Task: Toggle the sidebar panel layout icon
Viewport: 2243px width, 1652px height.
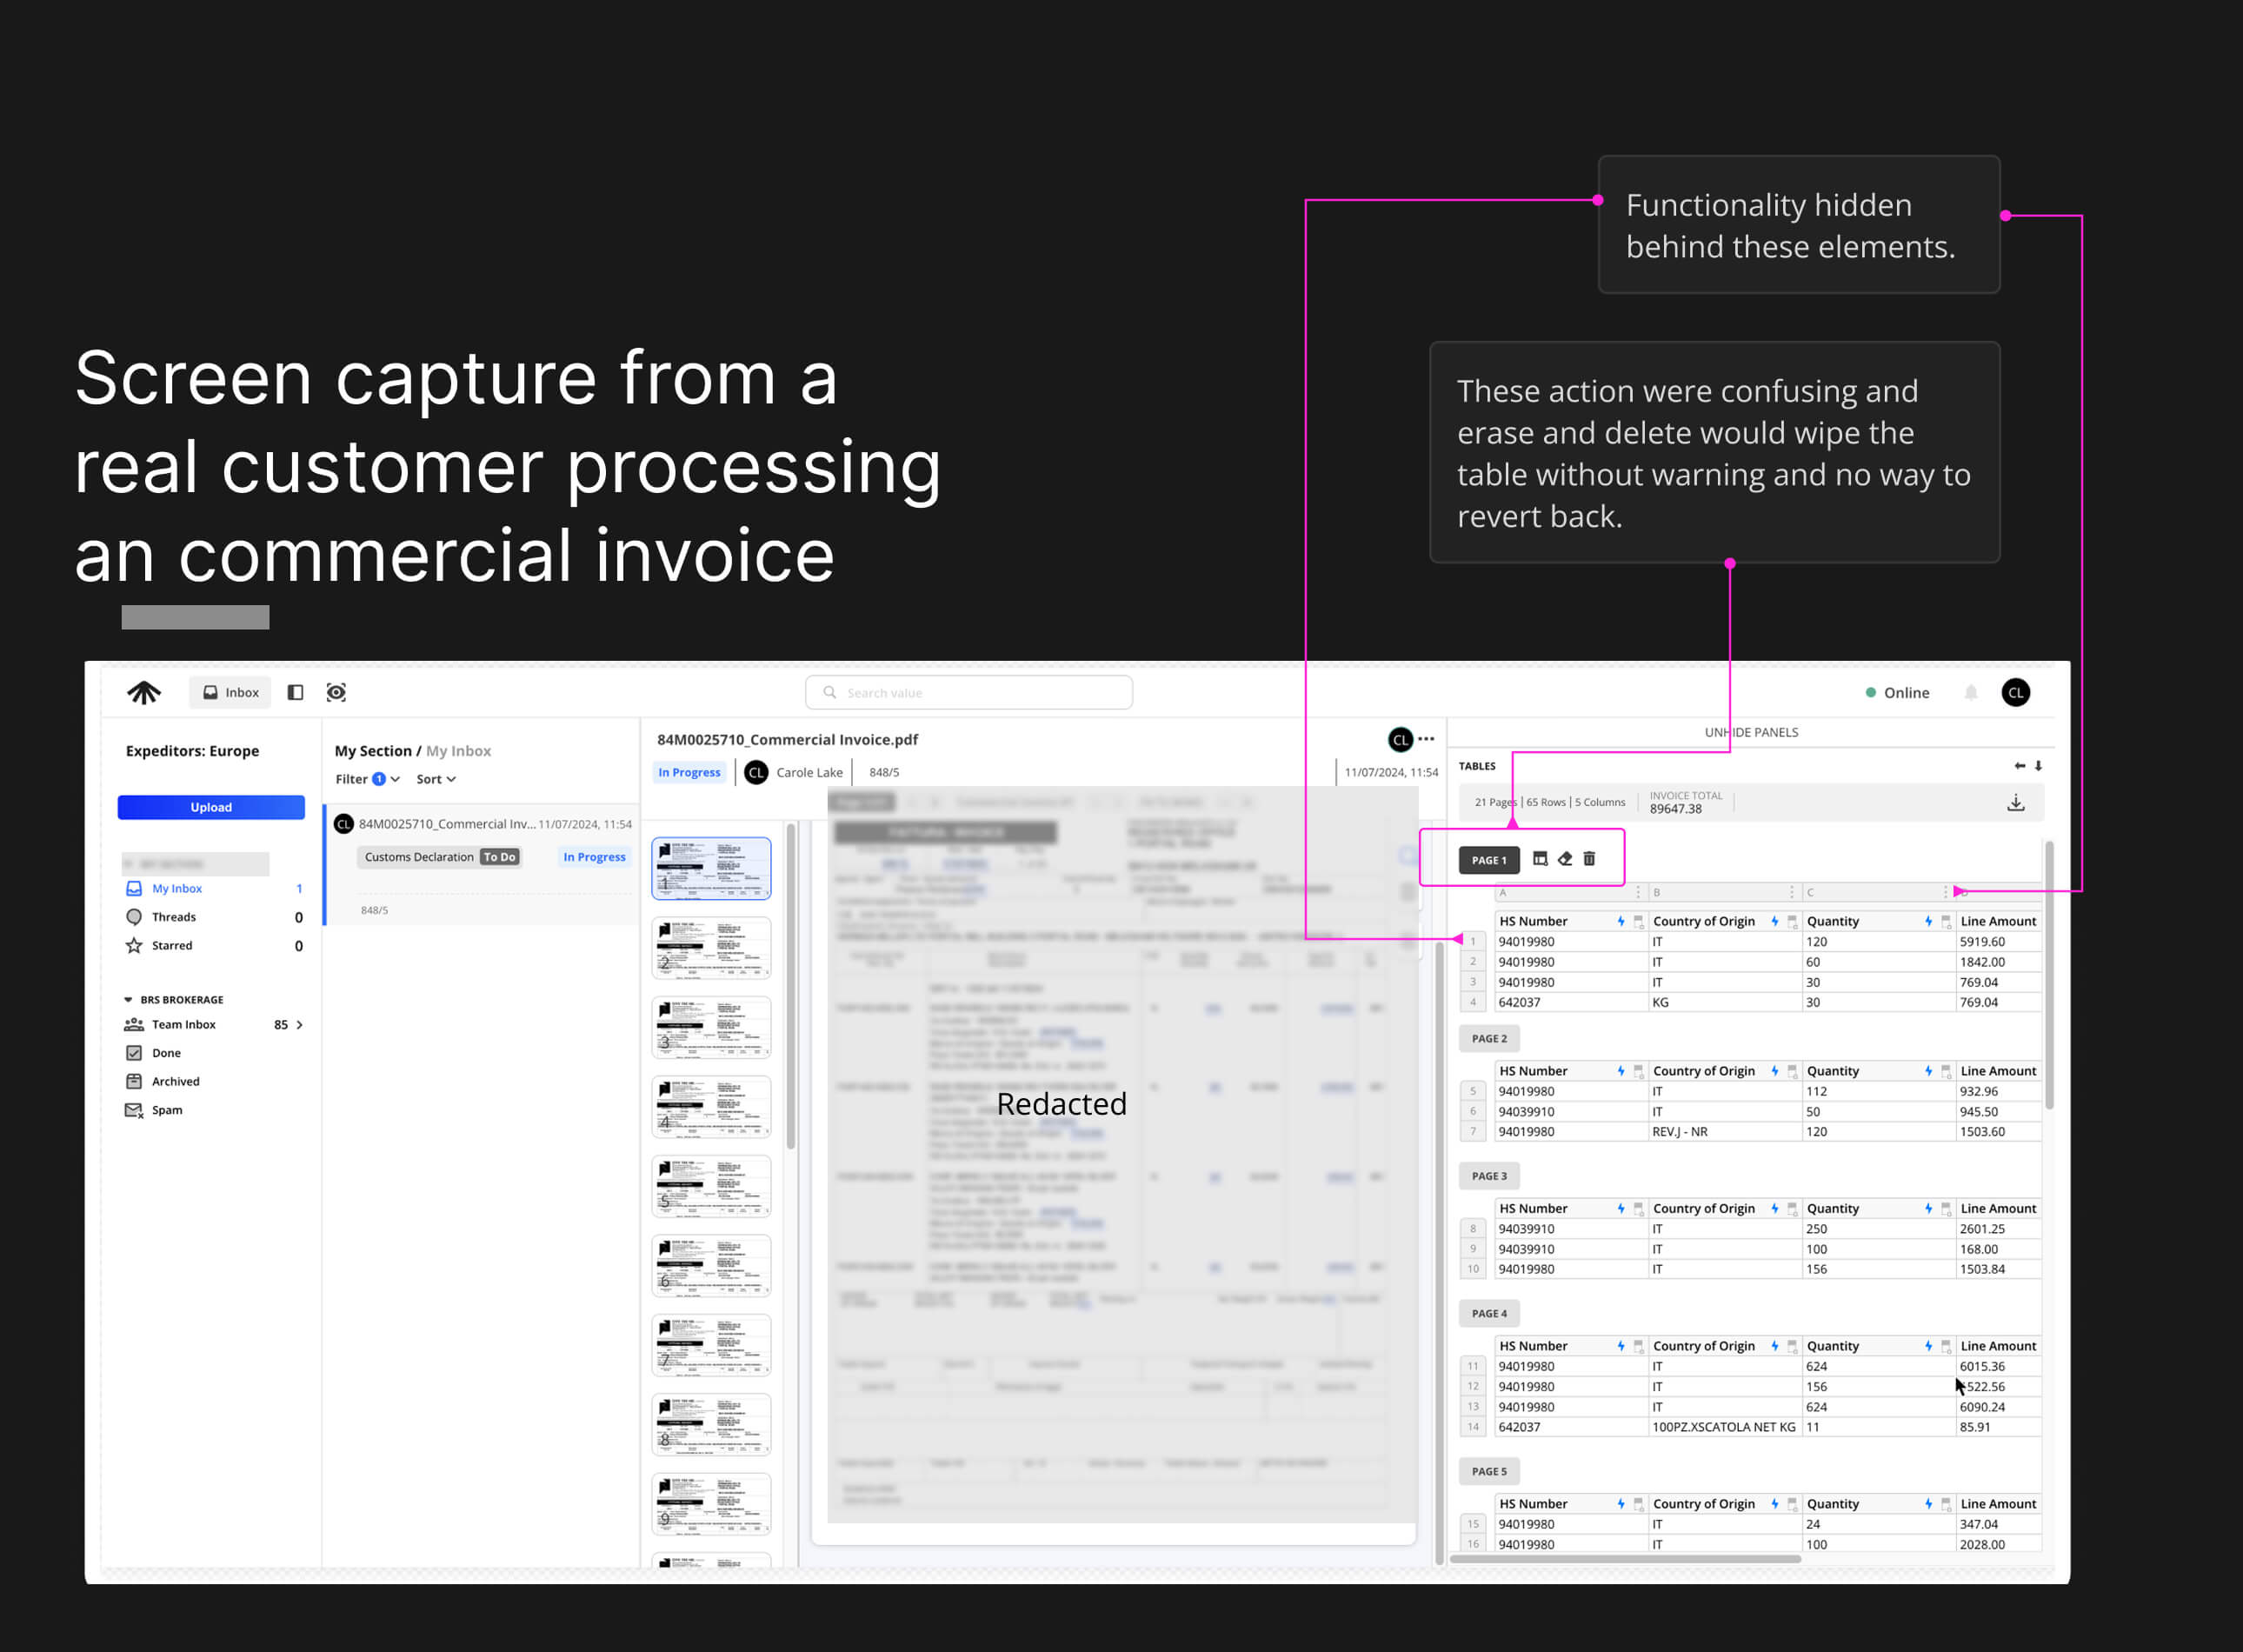Action: pyautogui.click(x=295, y=693)
